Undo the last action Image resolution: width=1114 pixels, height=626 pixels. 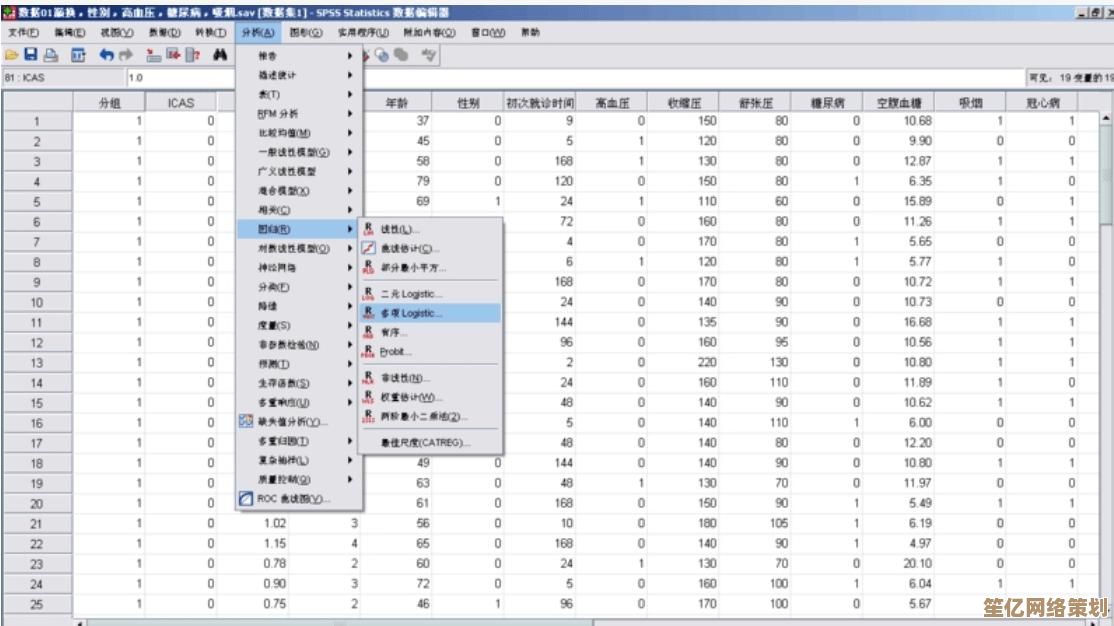(x=106, y=53)
